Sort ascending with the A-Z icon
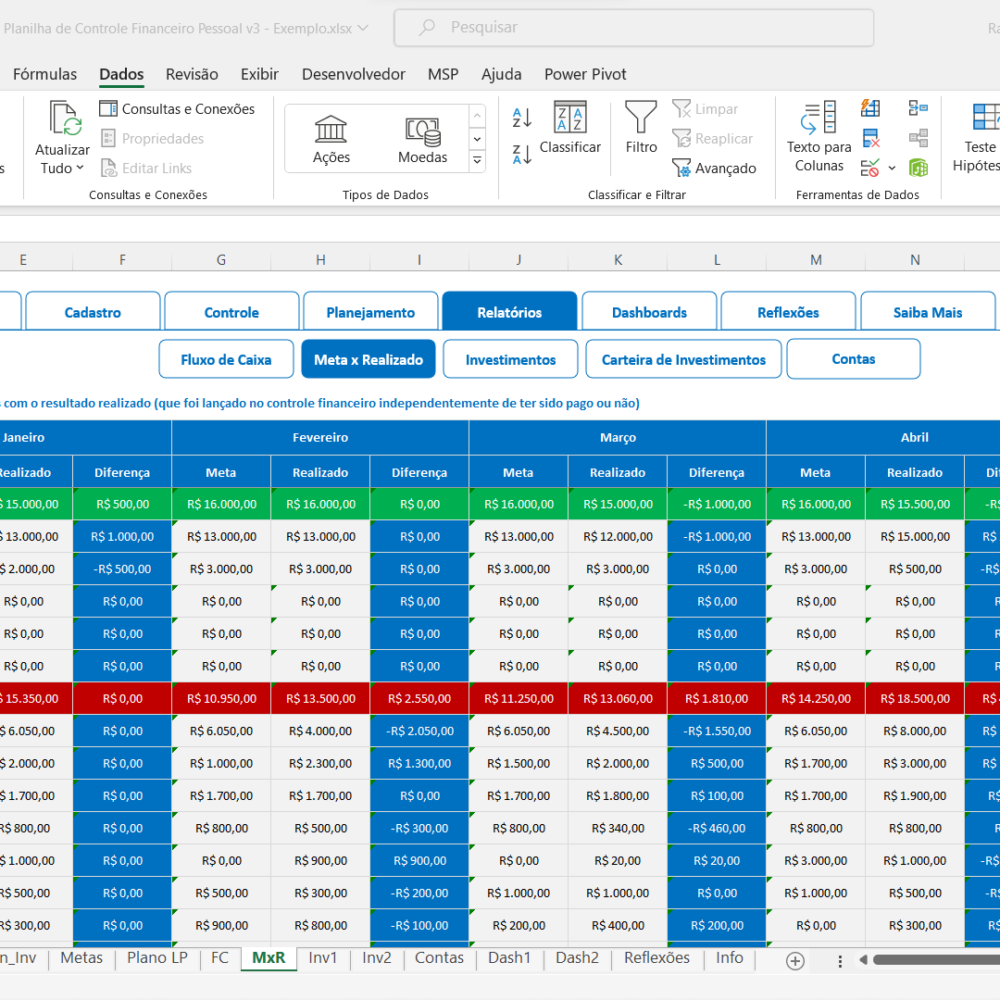1000x1000 pixels. (522, 117)
